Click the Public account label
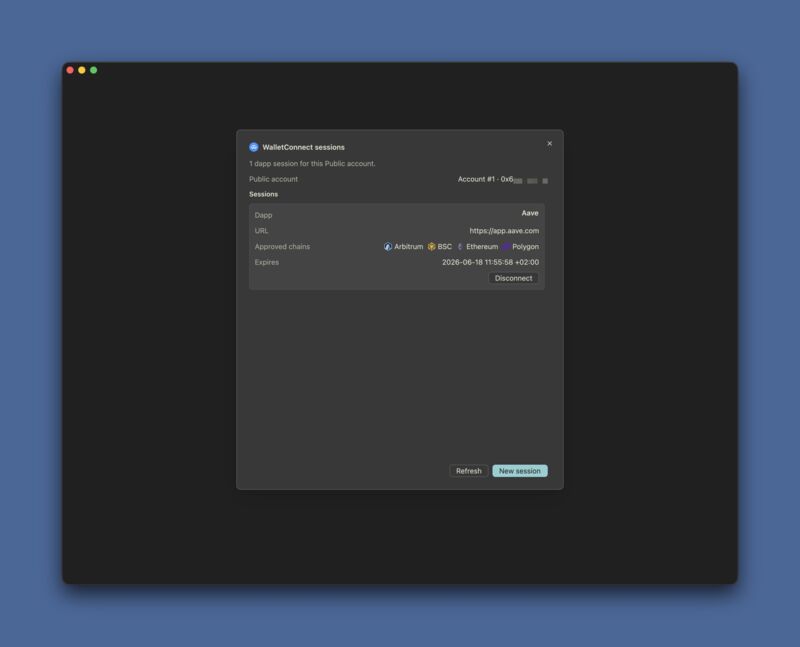This screenshot has width=800, height=647. point(273,179)
